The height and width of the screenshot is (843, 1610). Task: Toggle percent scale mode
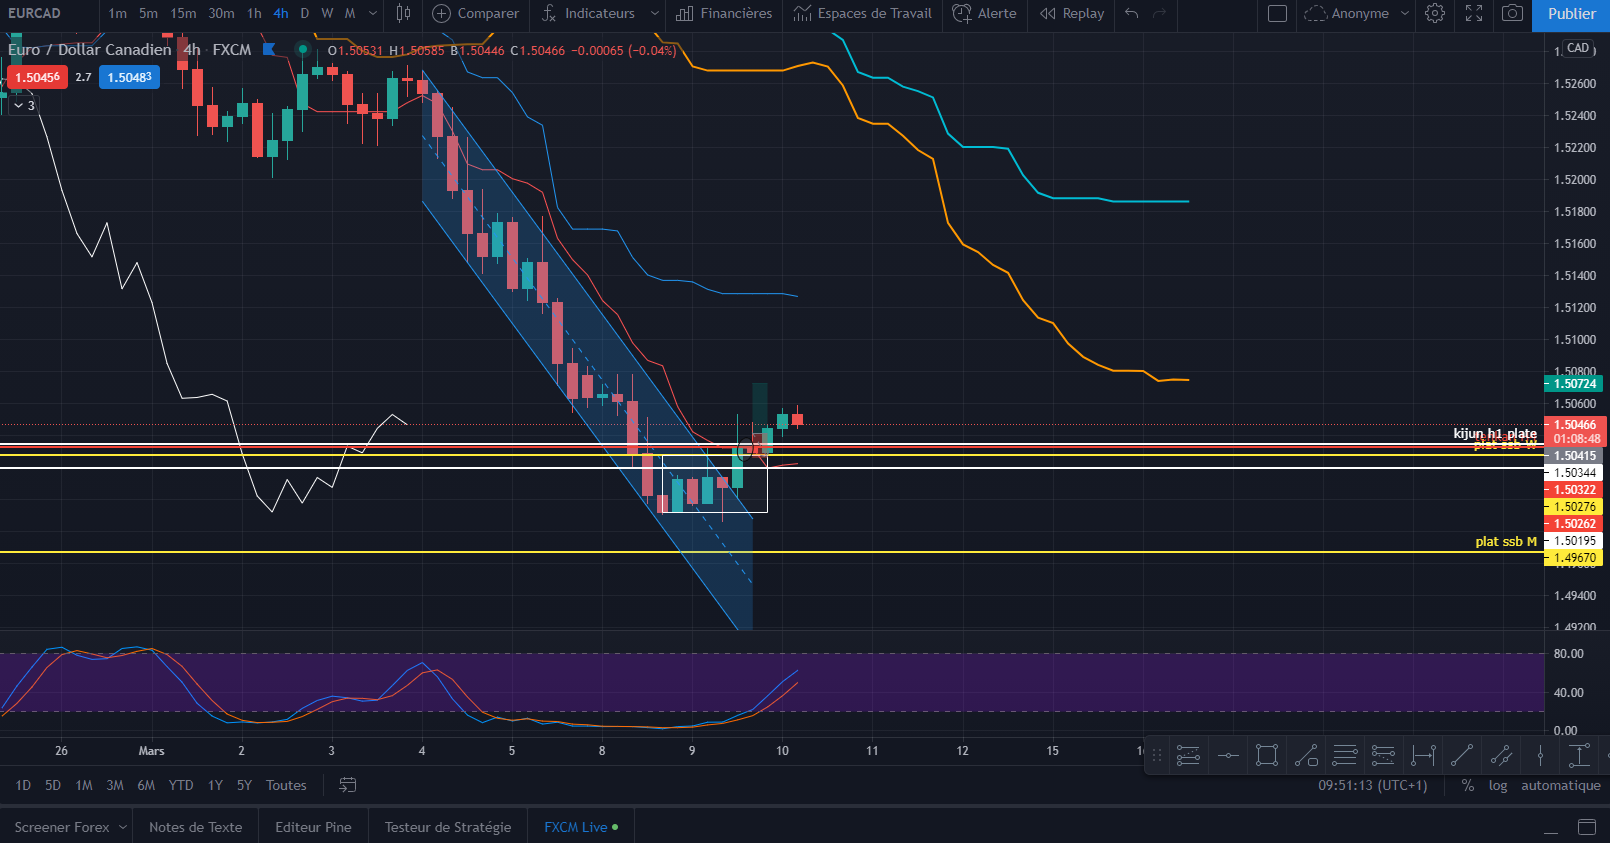click(x=1467, y=785)
